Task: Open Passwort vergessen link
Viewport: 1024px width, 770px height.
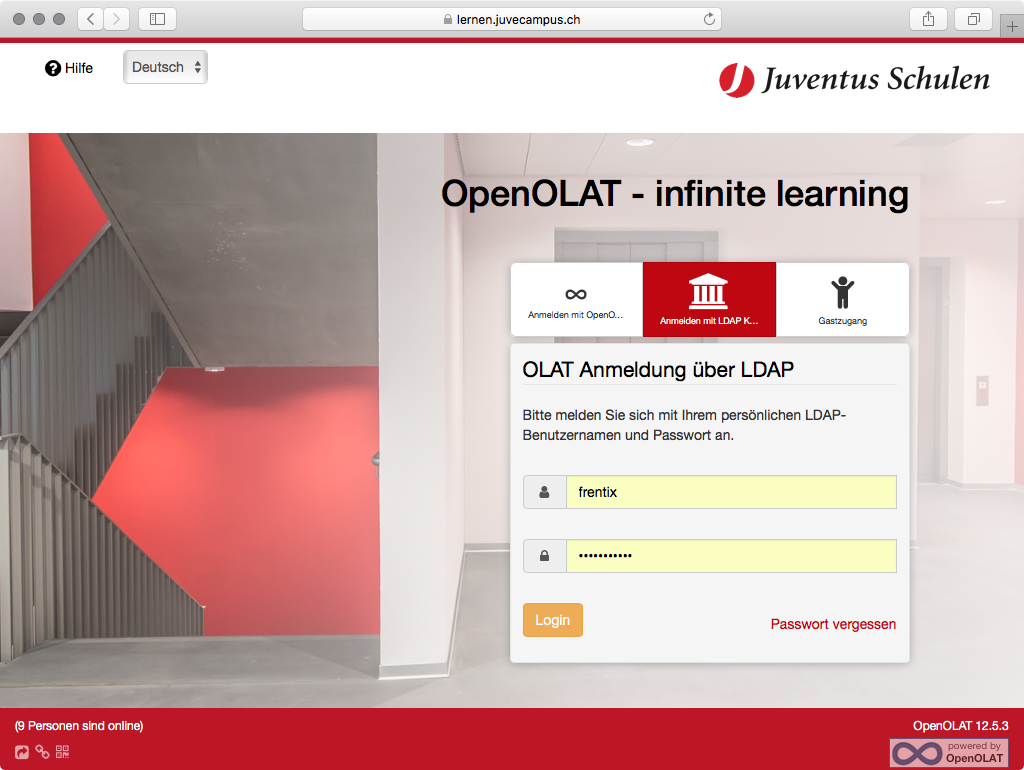Action: [833, 624]
